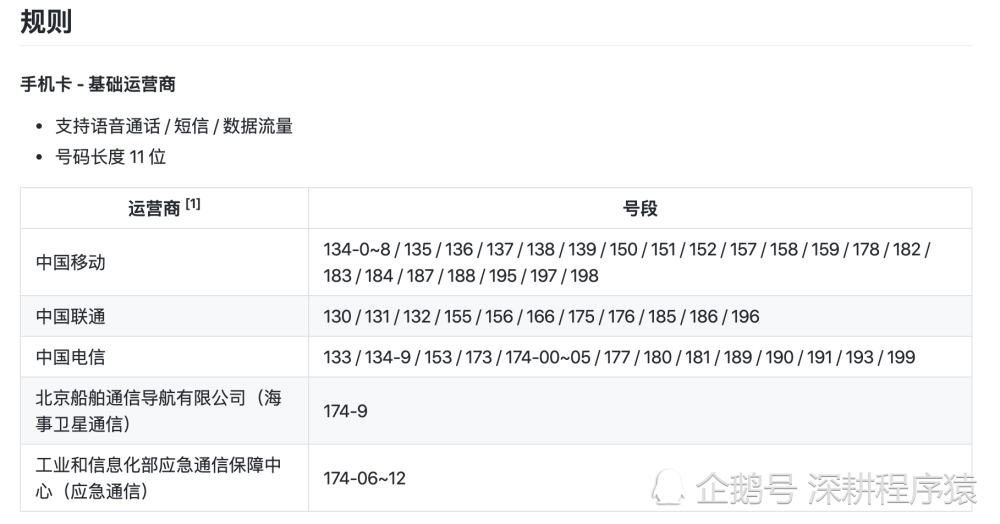This screenshot has width=1000, height=524.
Task: Select the 中国移动 row label
Action: coord(70,262)
